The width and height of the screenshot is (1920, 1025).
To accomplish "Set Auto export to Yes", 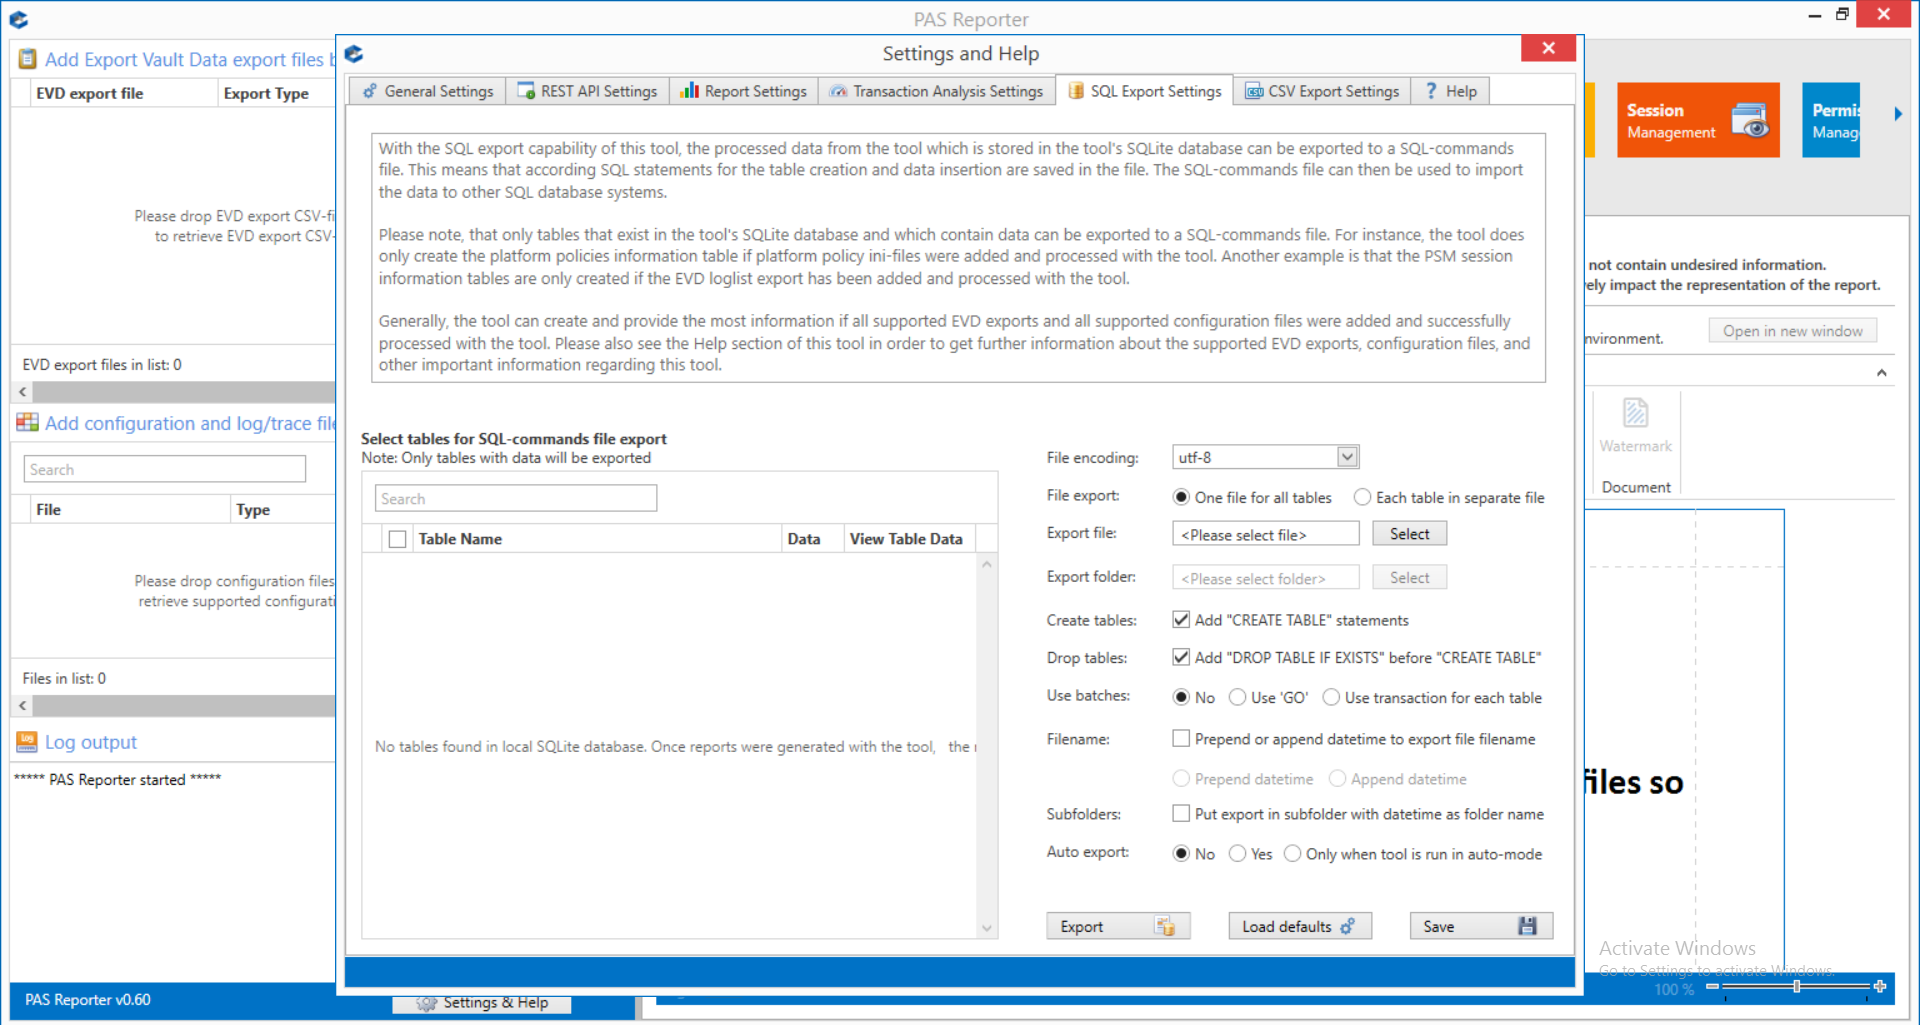I will 1237,854.
